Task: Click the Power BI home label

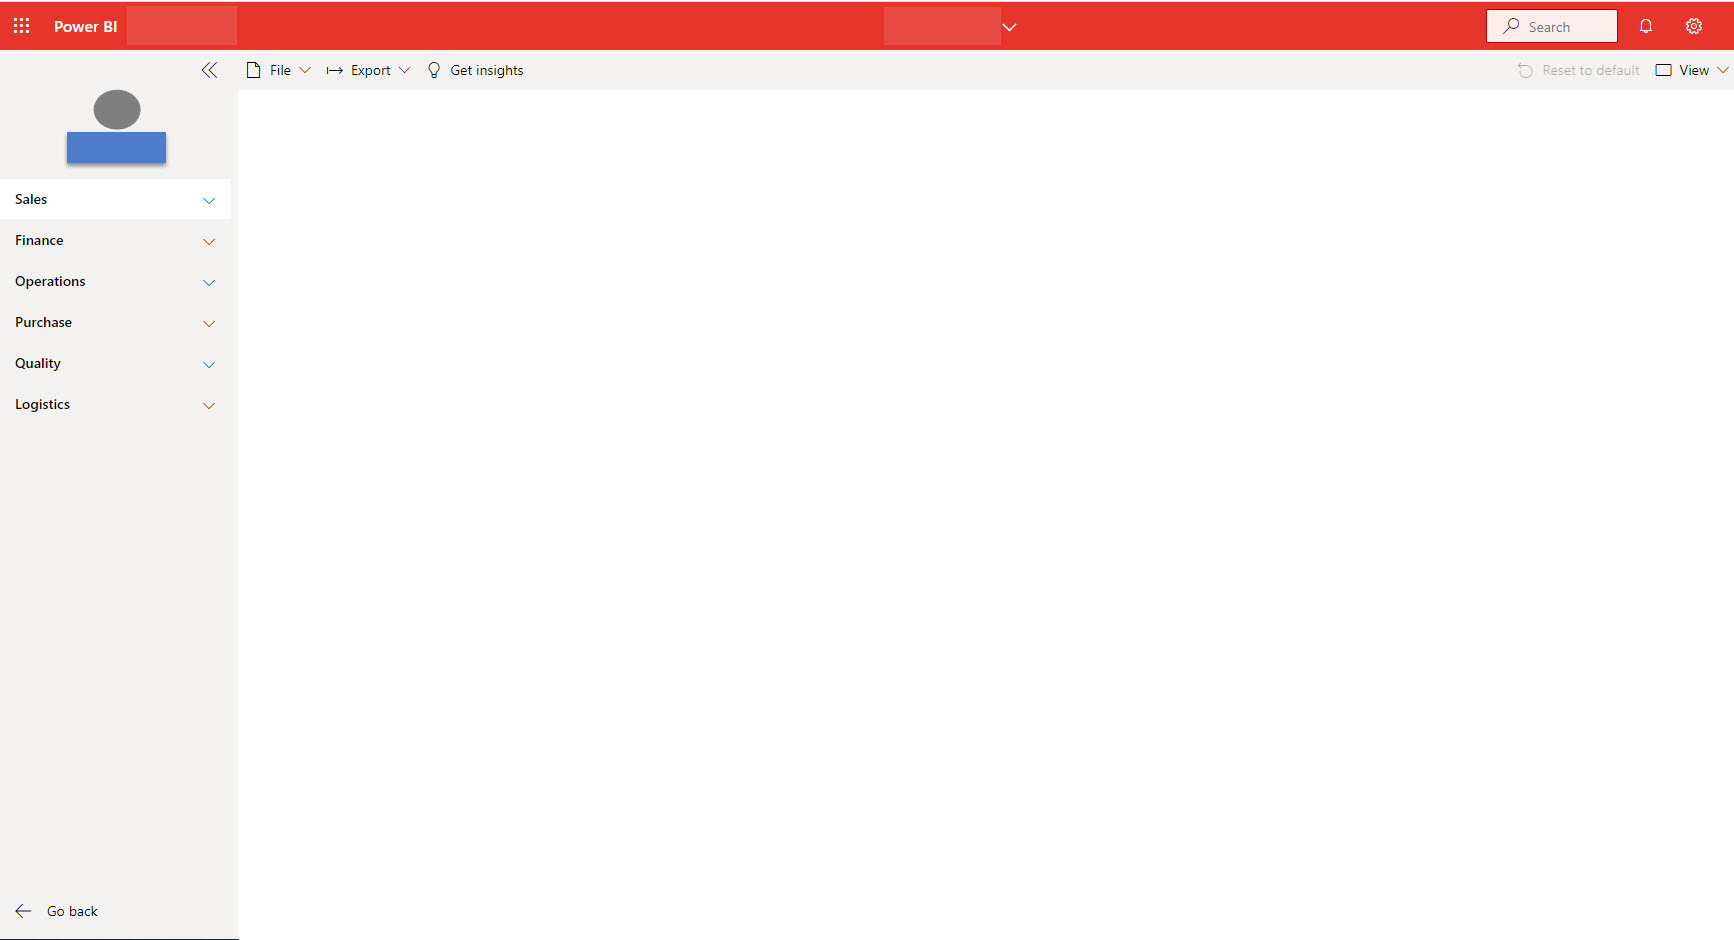Action: click(85, 26)
